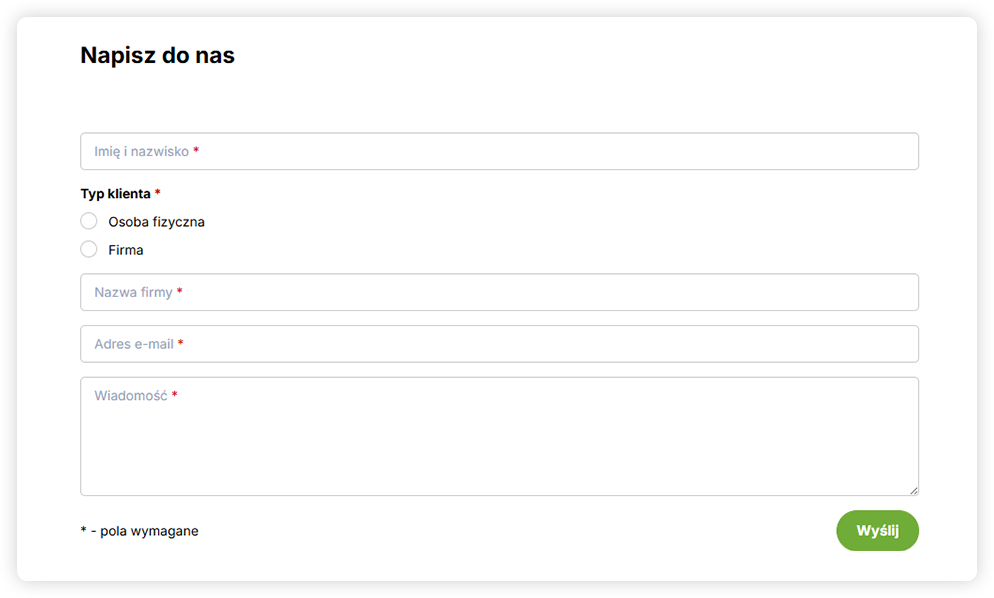Click the Firma option label text

(x=126, y=250)
